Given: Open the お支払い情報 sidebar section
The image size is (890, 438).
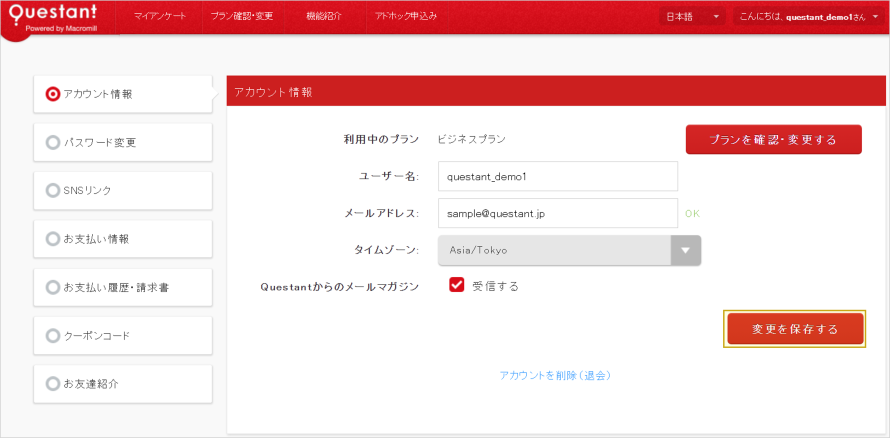Looking at the screenshot, I should [122, 239].
